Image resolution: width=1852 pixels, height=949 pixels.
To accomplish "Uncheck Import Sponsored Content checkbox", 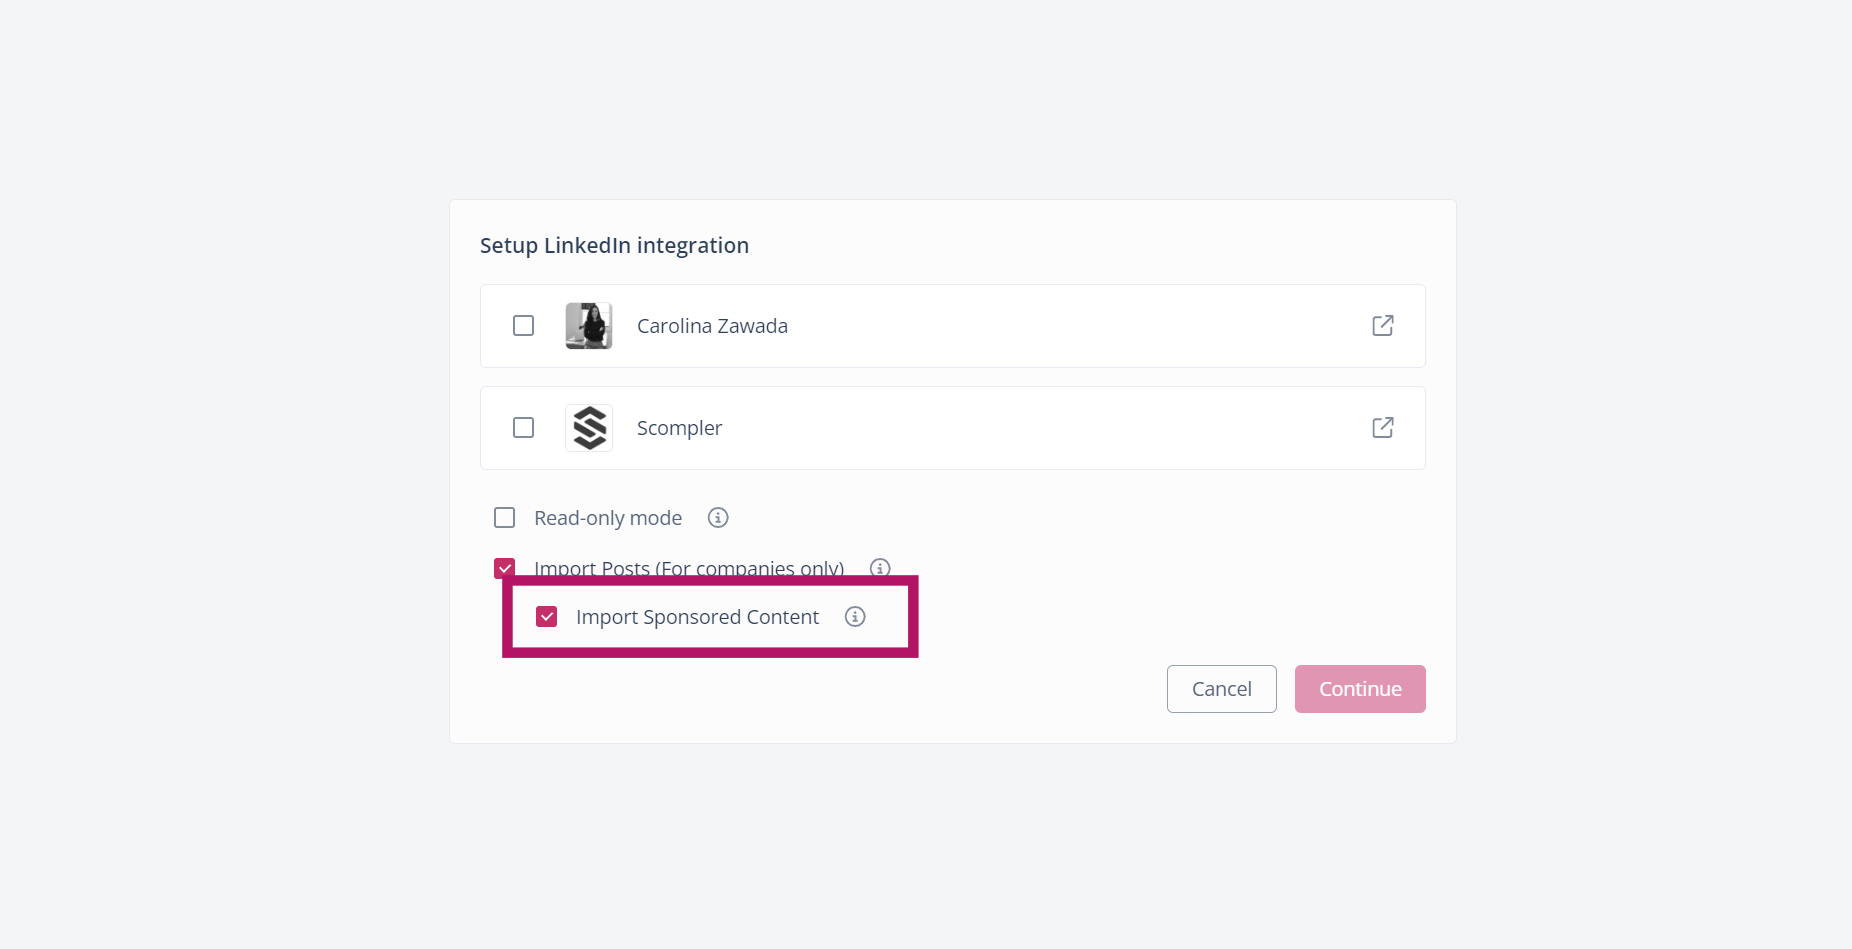I will coord(547,617).
